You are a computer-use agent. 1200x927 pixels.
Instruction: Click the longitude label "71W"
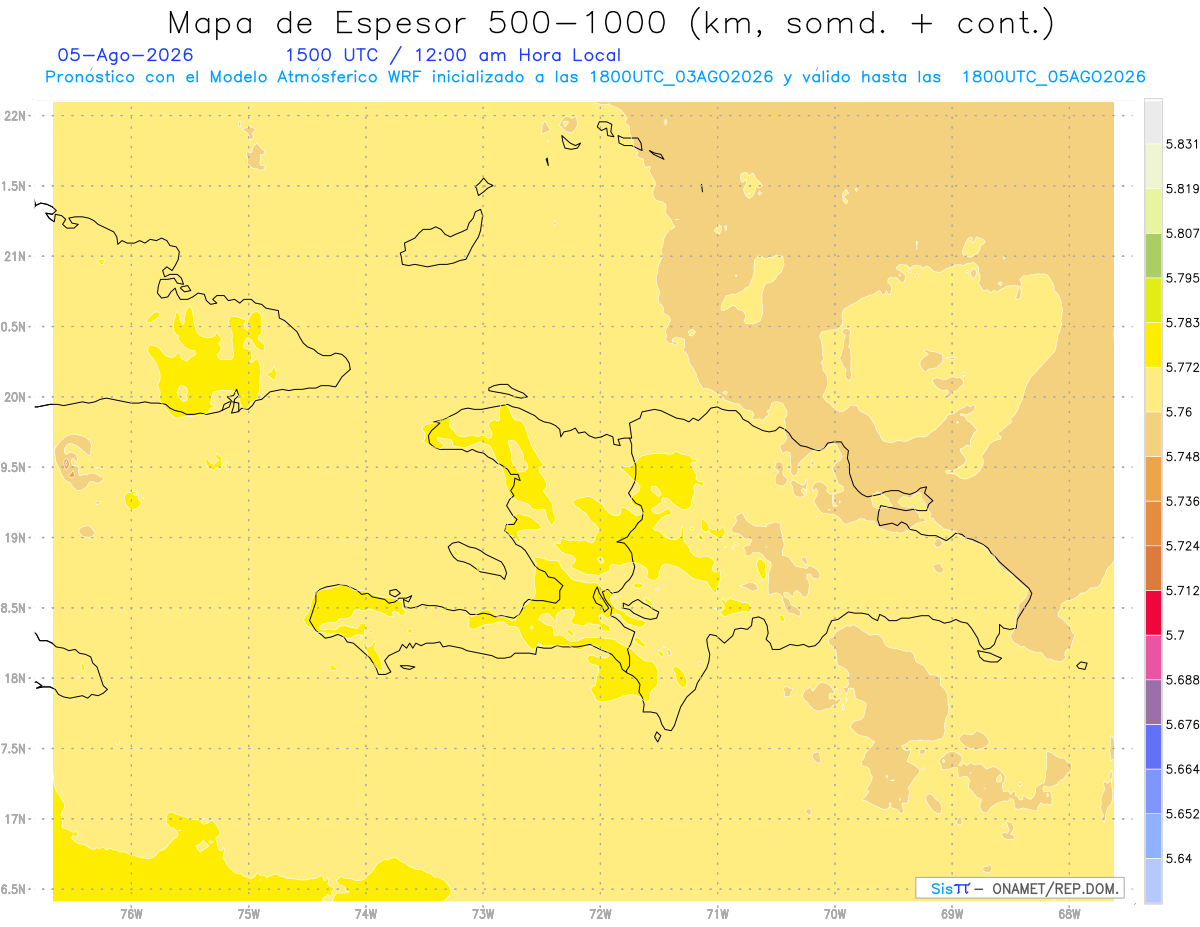(x=717, y=913)
